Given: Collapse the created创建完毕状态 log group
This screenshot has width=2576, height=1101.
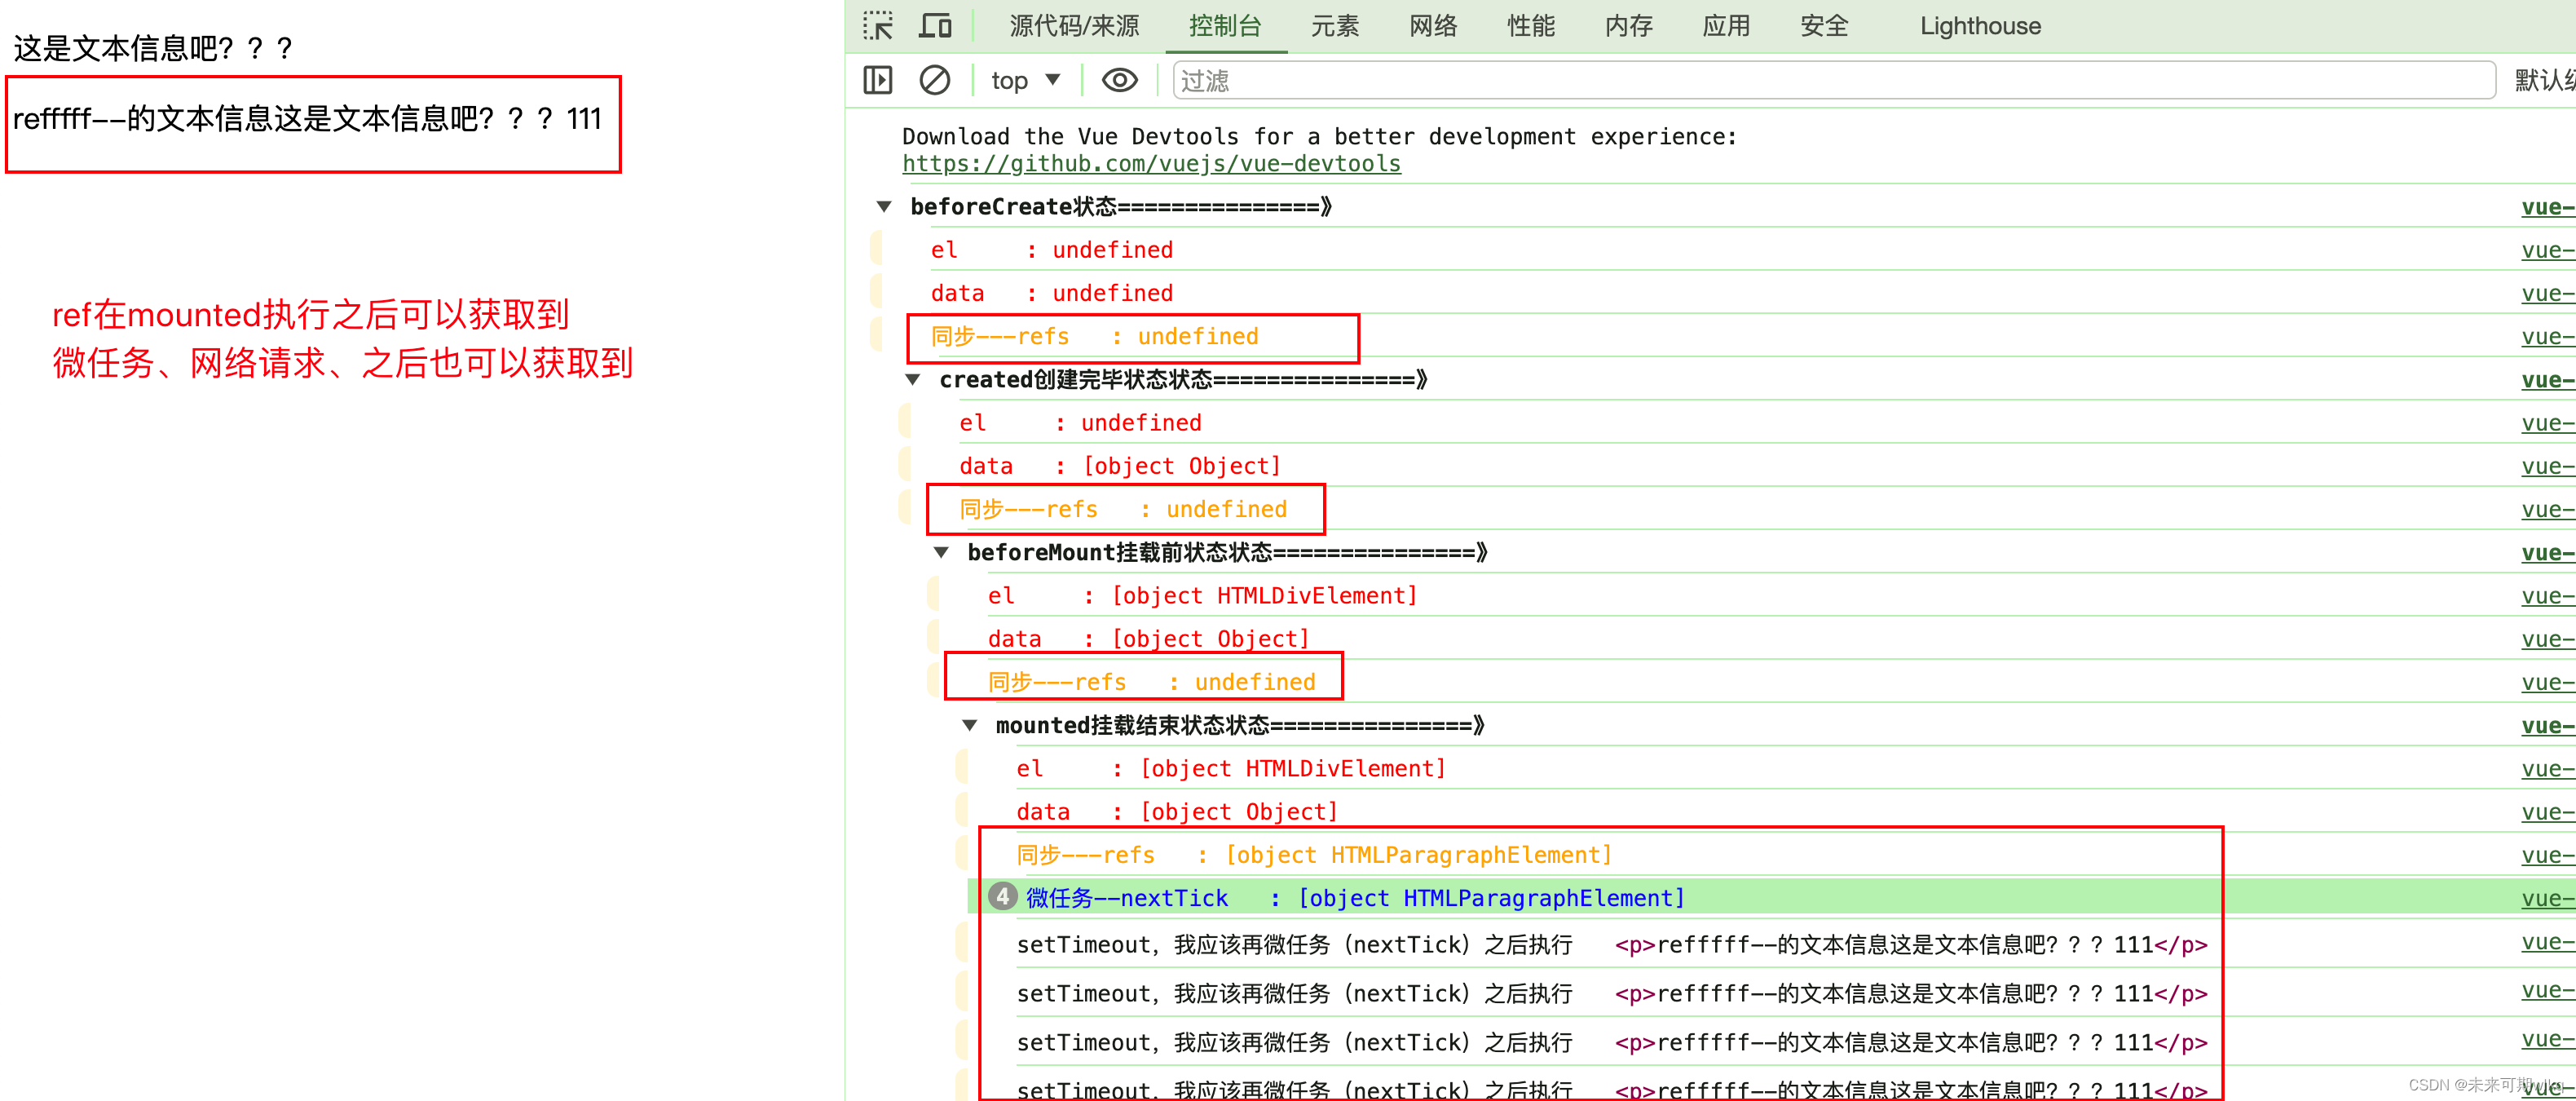Looking at the screenshot, I should pyautogui.click(x=912, y=380).
